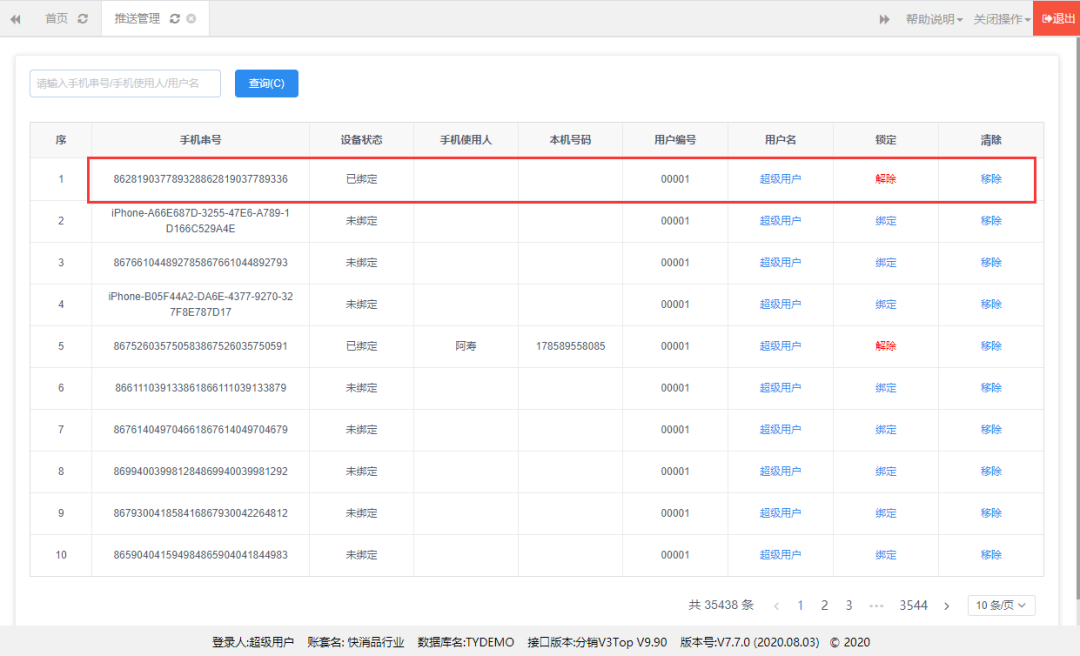The image size is (1080, 656).
Task: Focus the phone serial search input field
Action: (x=125, y=83)
